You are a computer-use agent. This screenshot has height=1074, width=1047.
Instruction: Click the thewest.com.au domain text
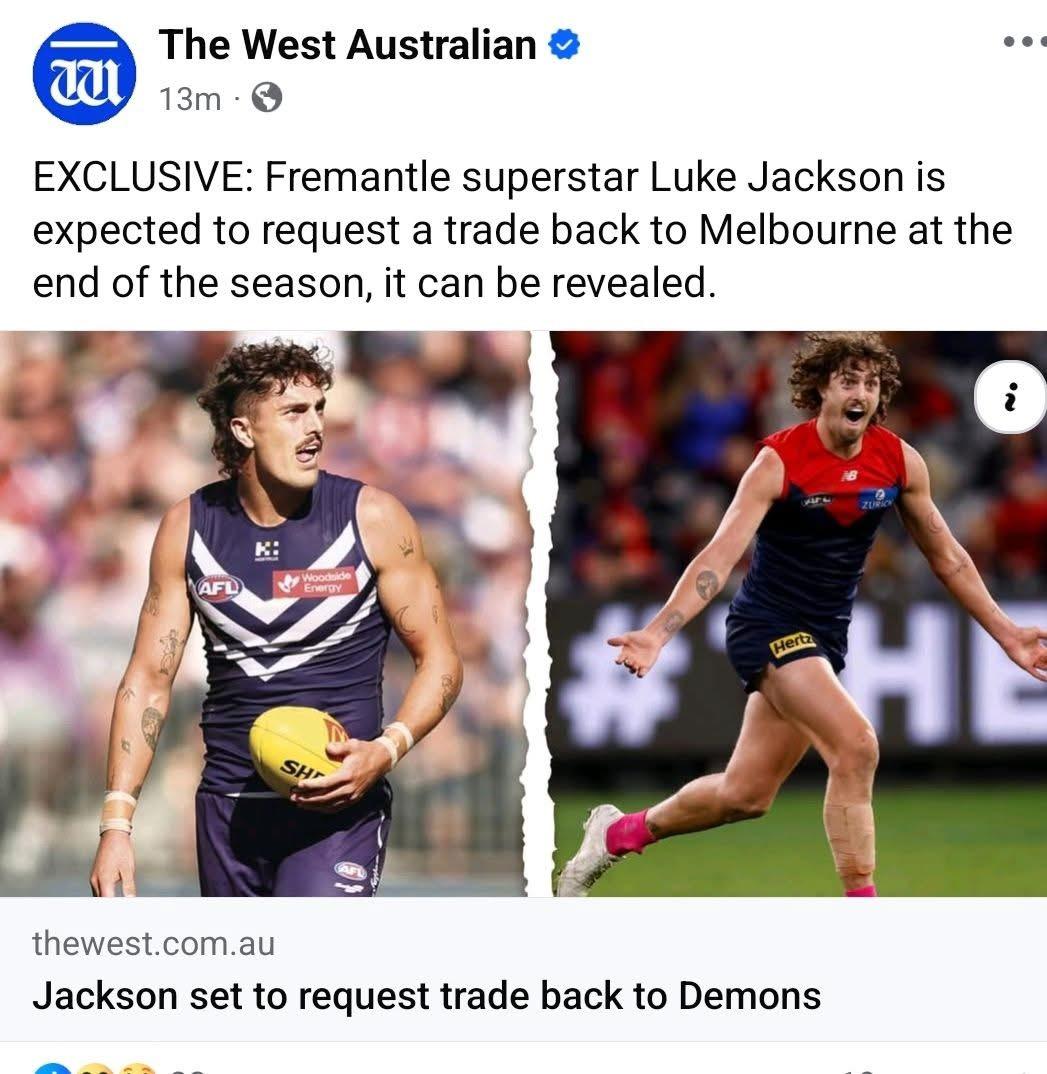(153, 944)
